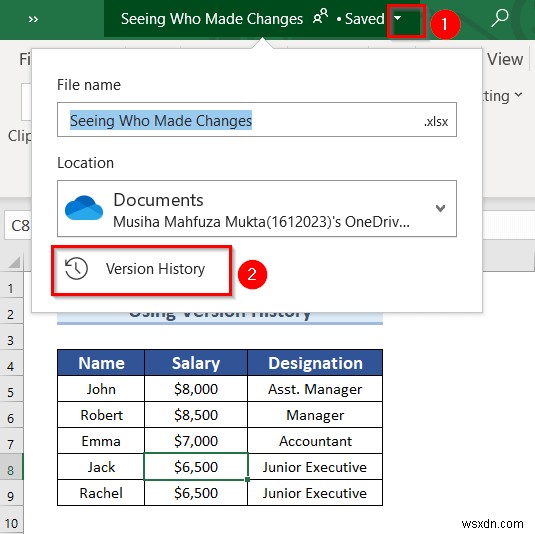Expand location chevron arrow
The height and width of the screenshot is (534, 535).
coord(440,208)
